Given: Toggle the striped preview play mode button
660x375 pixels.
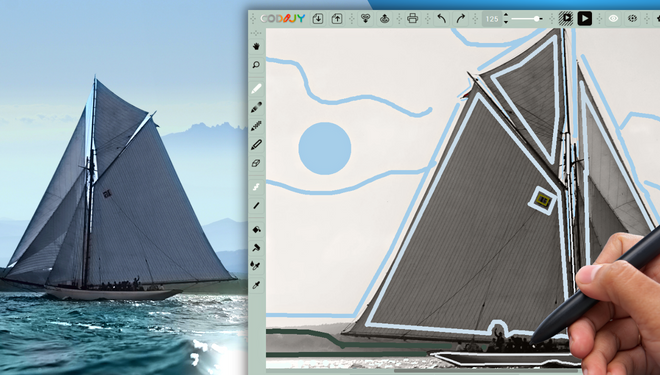Looking at the screenshot, I should [566, 19].
